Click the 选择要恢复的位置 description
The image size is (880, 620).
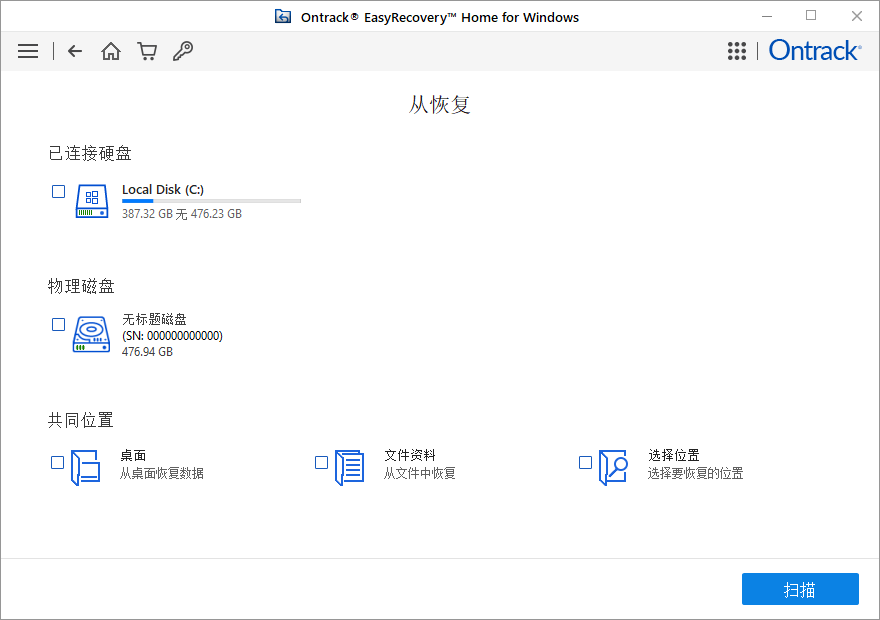695,474
